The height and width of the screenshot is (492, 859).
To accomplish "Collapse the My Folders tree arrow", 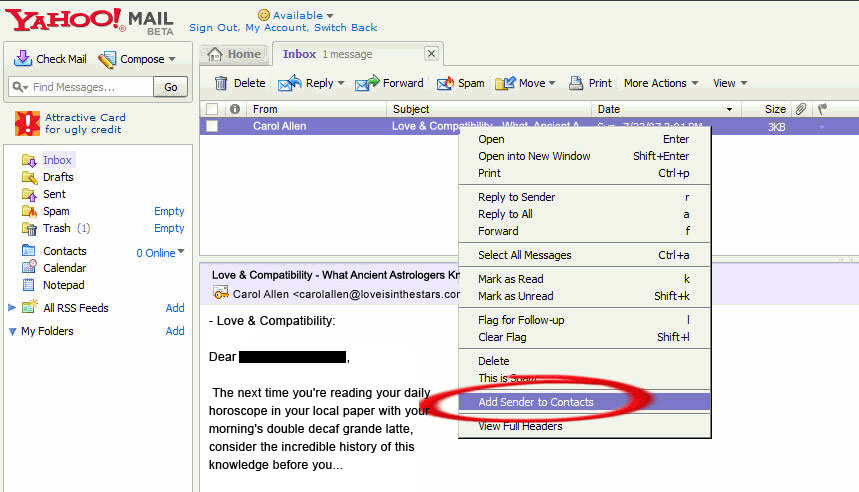I will (12, 331).
